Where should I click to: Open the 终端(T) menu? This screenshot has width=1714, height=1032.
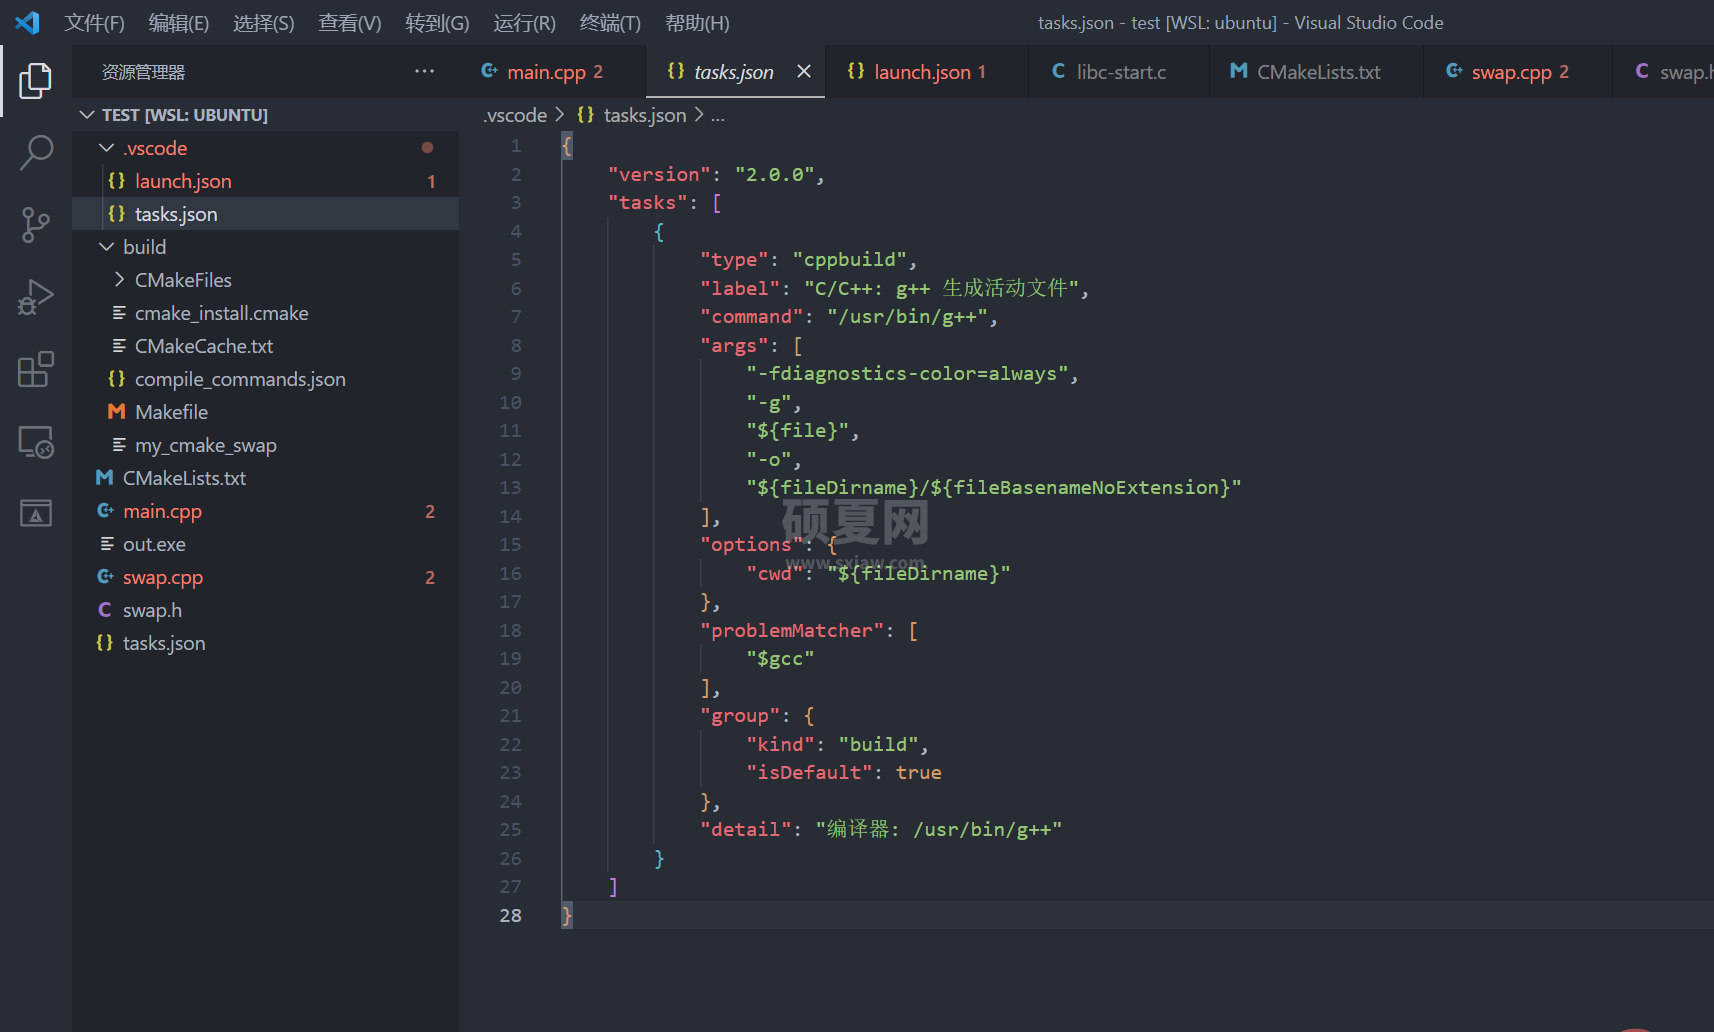(610, 23)
